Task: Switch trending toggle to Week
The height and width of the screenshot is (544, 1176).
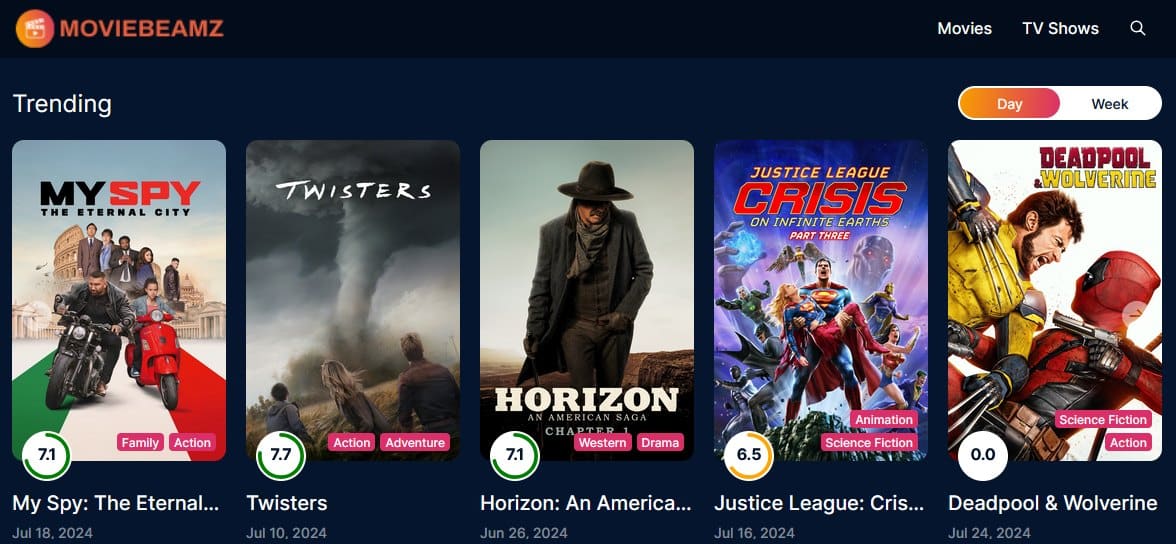Action: (x=1110, y=104)
